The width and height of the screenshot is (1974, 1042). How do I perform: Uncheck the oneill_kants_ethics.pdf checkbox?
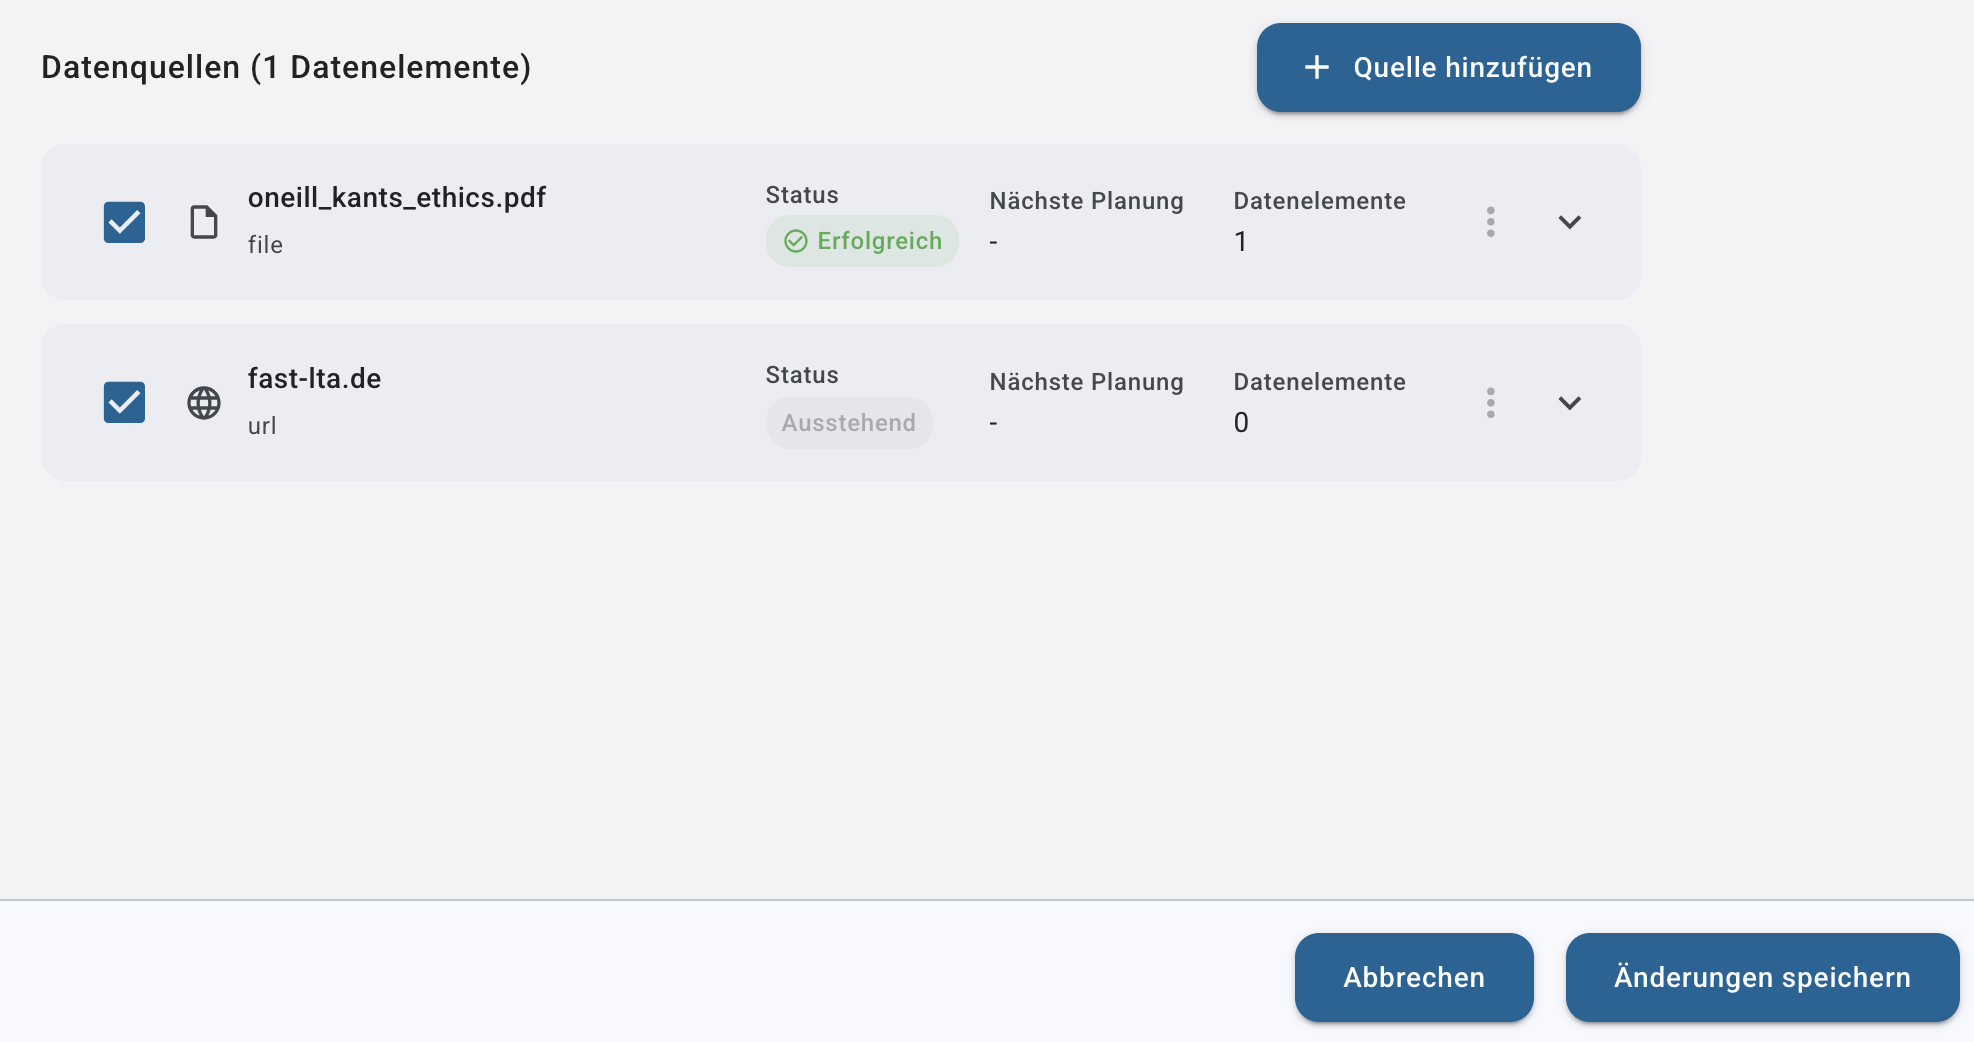(x=124, y=222)
